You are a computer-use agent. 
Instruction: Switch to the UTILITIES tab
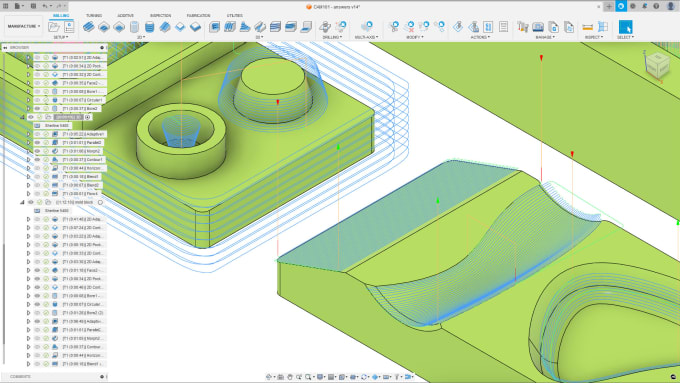click(x=235, y=16)
